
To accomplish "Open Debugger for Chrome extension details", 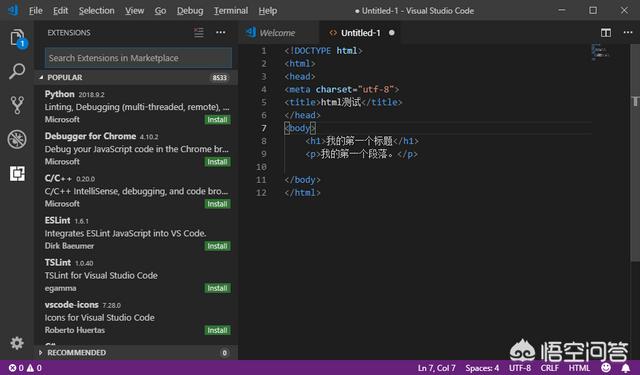I will pyautogui.click(x=136, y=149).
